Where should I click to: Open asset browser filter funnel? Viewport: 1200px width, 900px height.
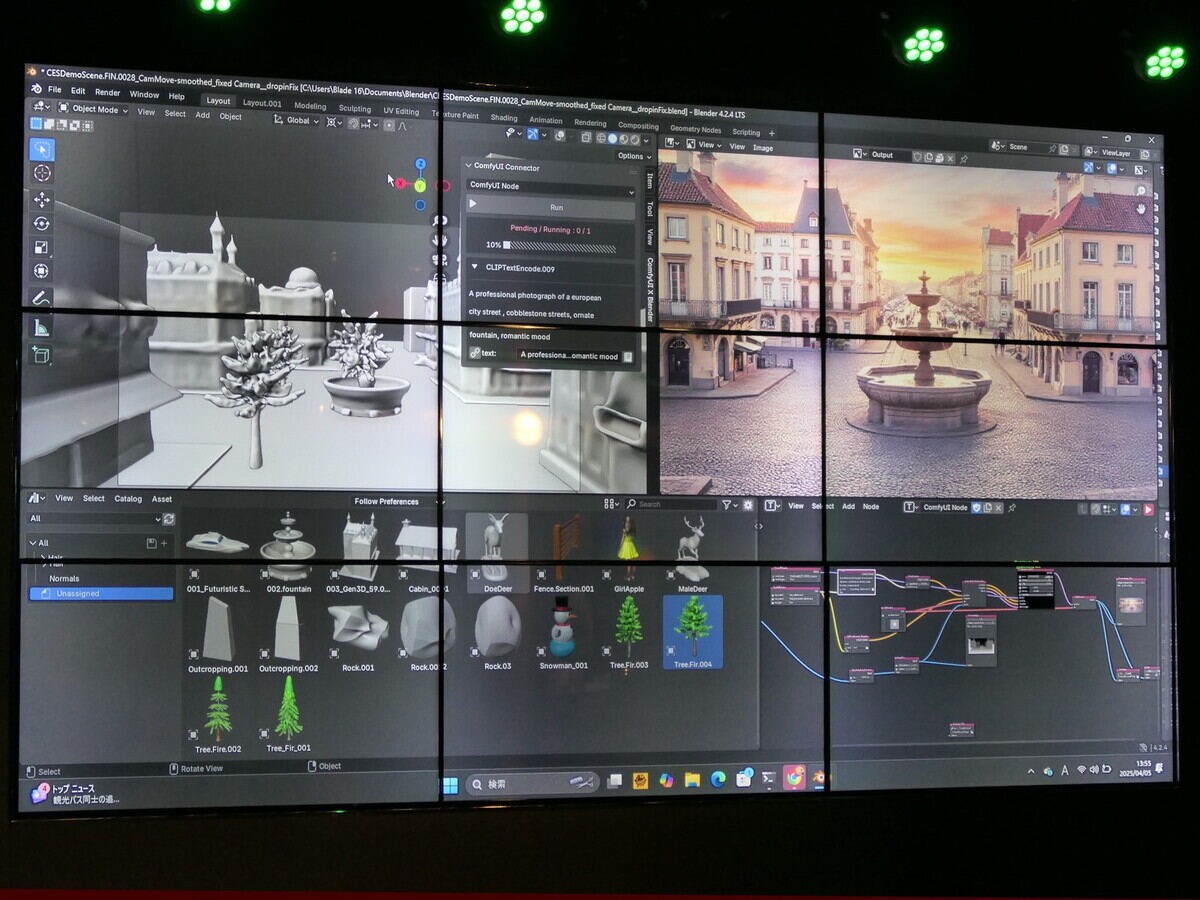click(x=729, y=505)
